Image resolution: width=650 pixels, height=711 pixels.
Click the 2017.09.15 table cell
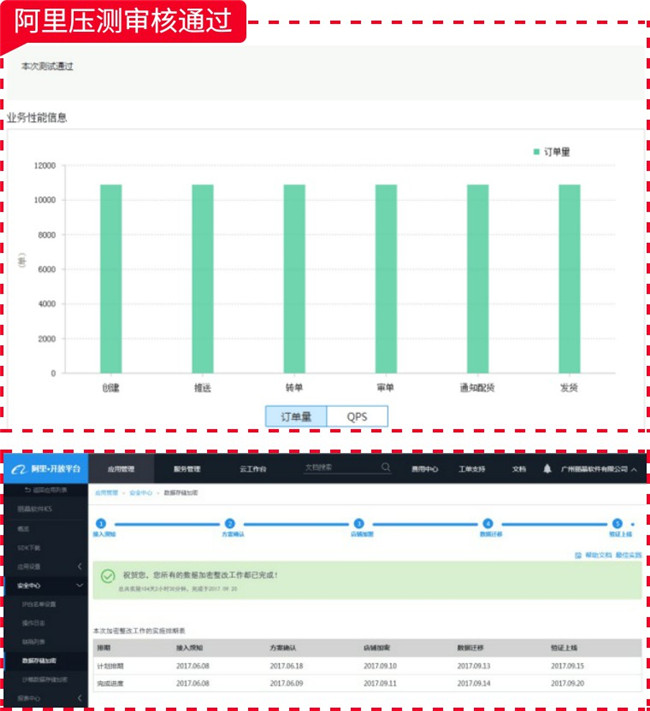pyautogui.click(x=567, y=666)
